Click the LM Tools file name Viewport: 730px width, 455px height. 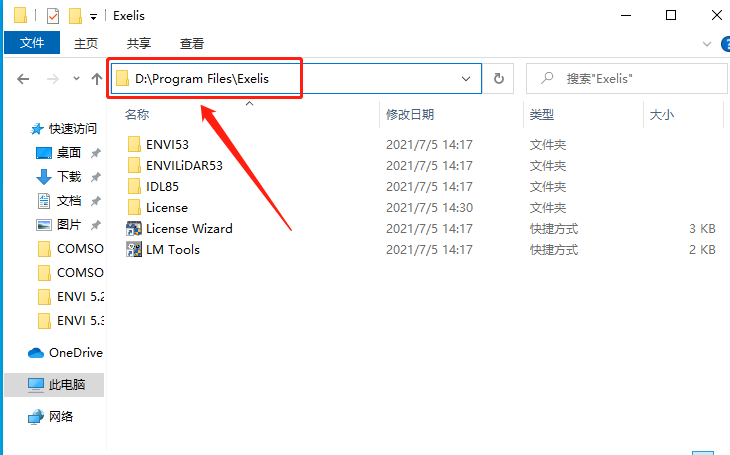173,250
